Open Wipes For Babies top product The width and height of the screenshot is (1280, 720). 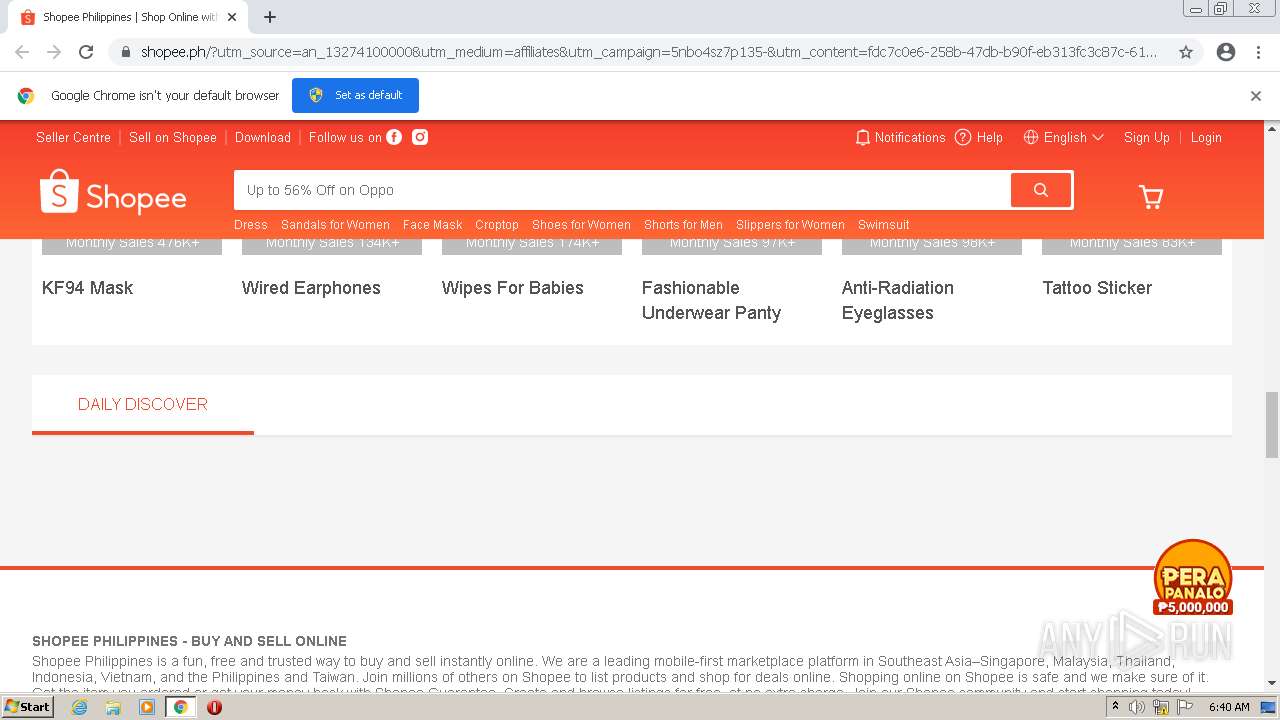[x=512, y=288]
